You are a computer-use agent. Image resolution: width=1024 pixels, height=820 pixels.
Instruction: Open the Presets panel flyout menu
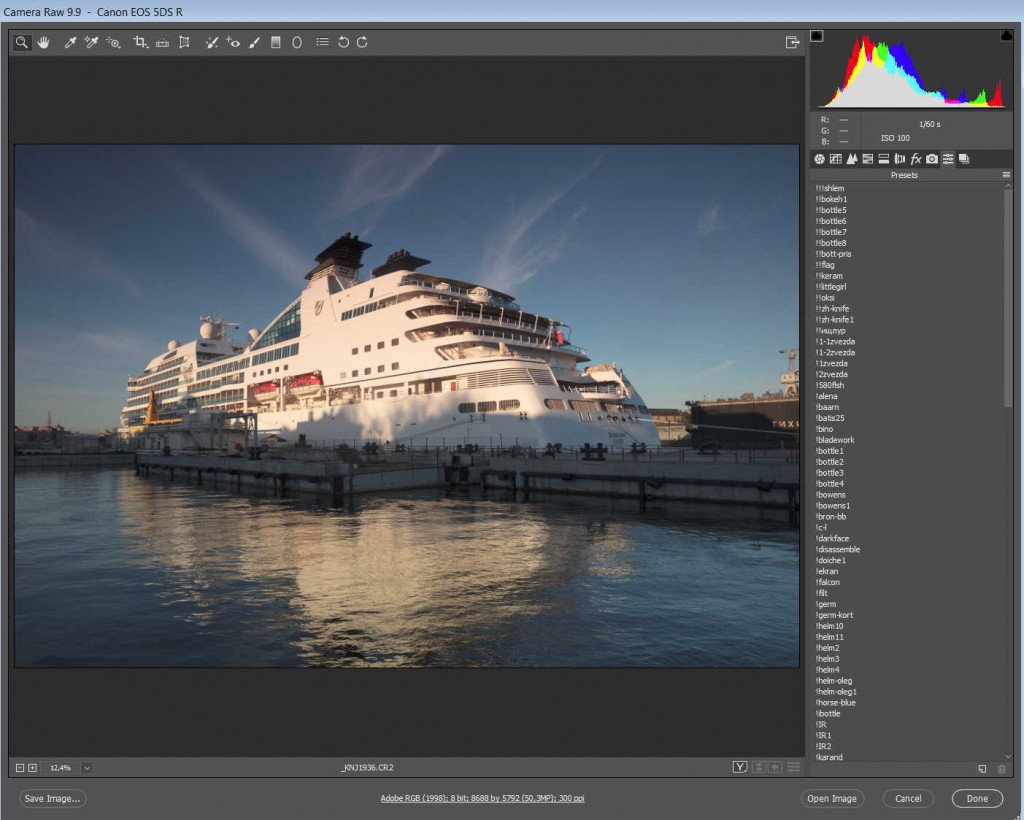pyautogui.click(x=1006, y=175)
